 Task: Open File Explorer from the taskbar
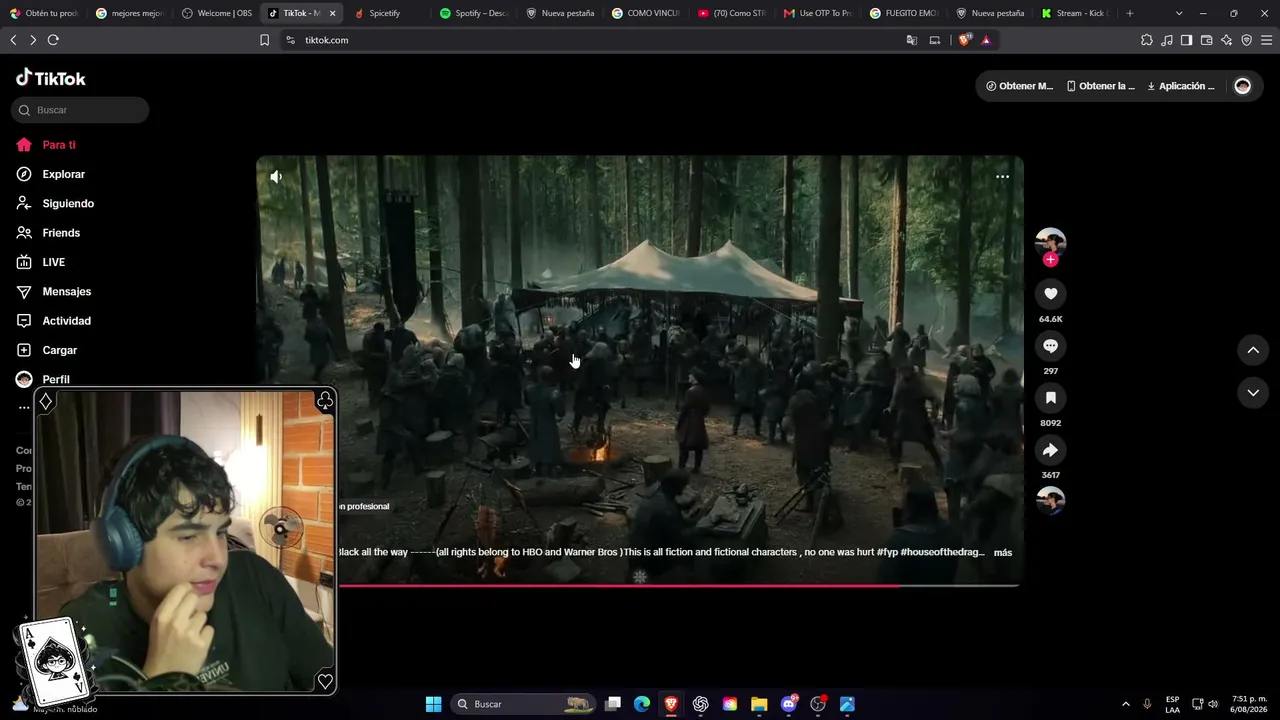759,704
